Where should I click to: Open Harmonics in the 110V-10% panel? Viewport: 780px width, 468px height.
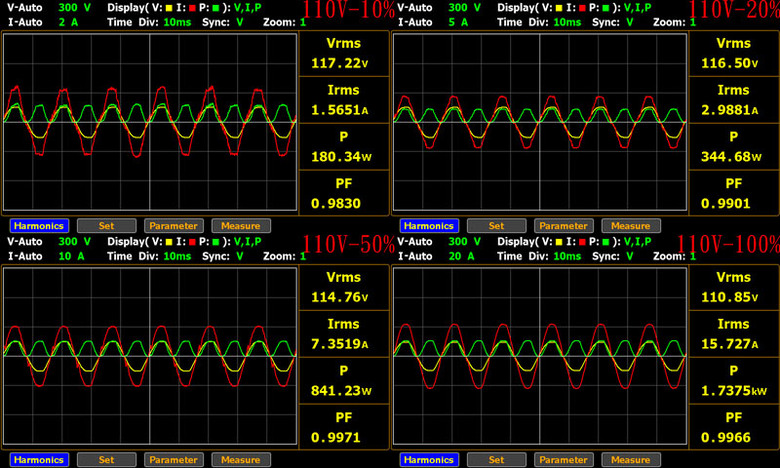[39, 226]
